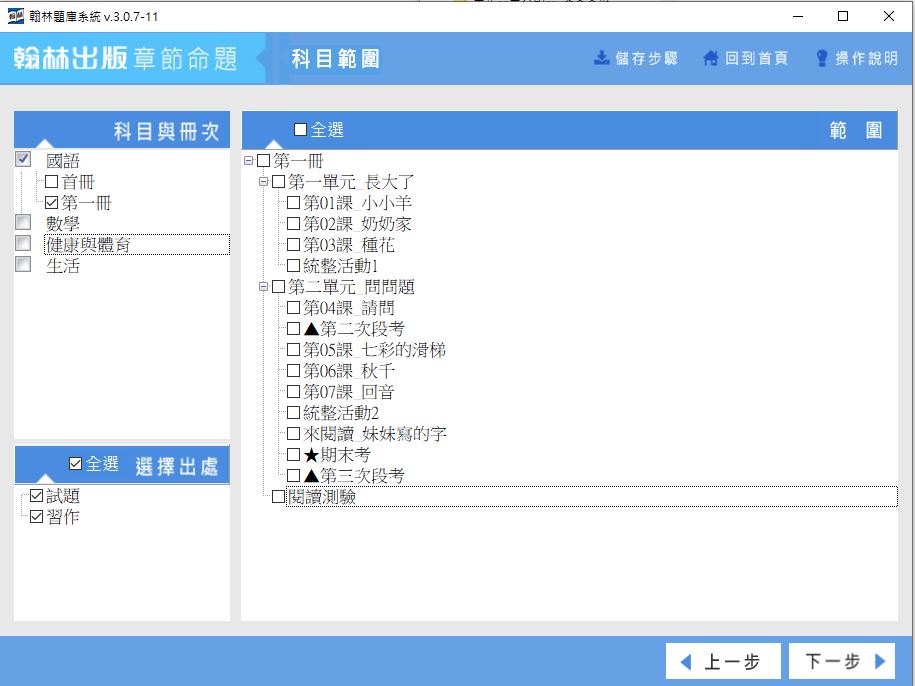Click the lightbulb icon for 操作說明
This screenshot has height=686, width=915.
822,58
